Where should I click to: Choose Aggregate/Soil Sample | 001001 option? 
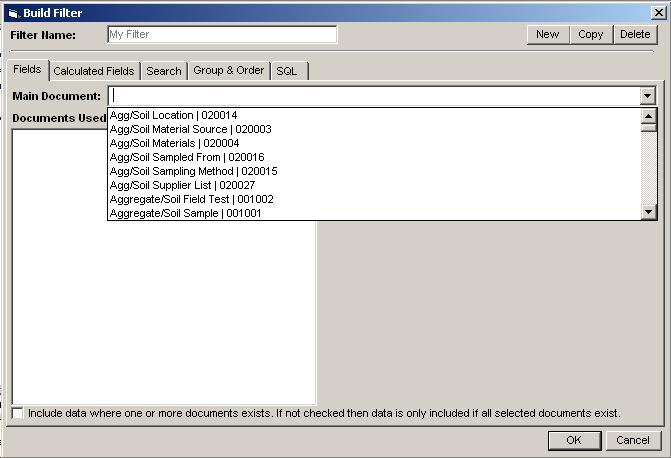185,213
